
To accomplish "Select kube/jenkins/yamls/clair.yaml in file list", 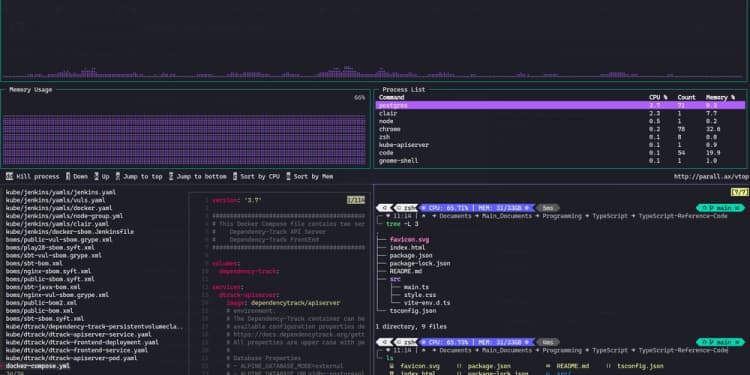I will [57, 224].
